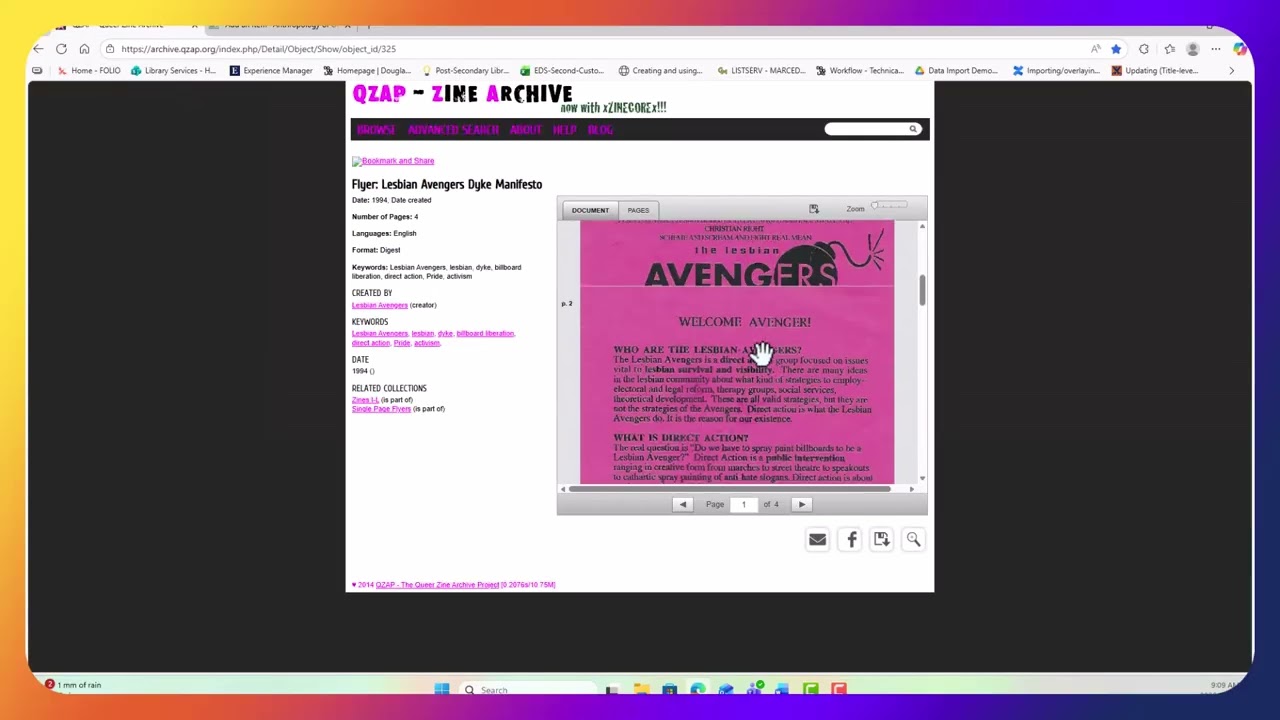1280x720 pixels.
Task: Click the email envelope icon below viewer
Action: pyautogui.click(x=817, y=540)
